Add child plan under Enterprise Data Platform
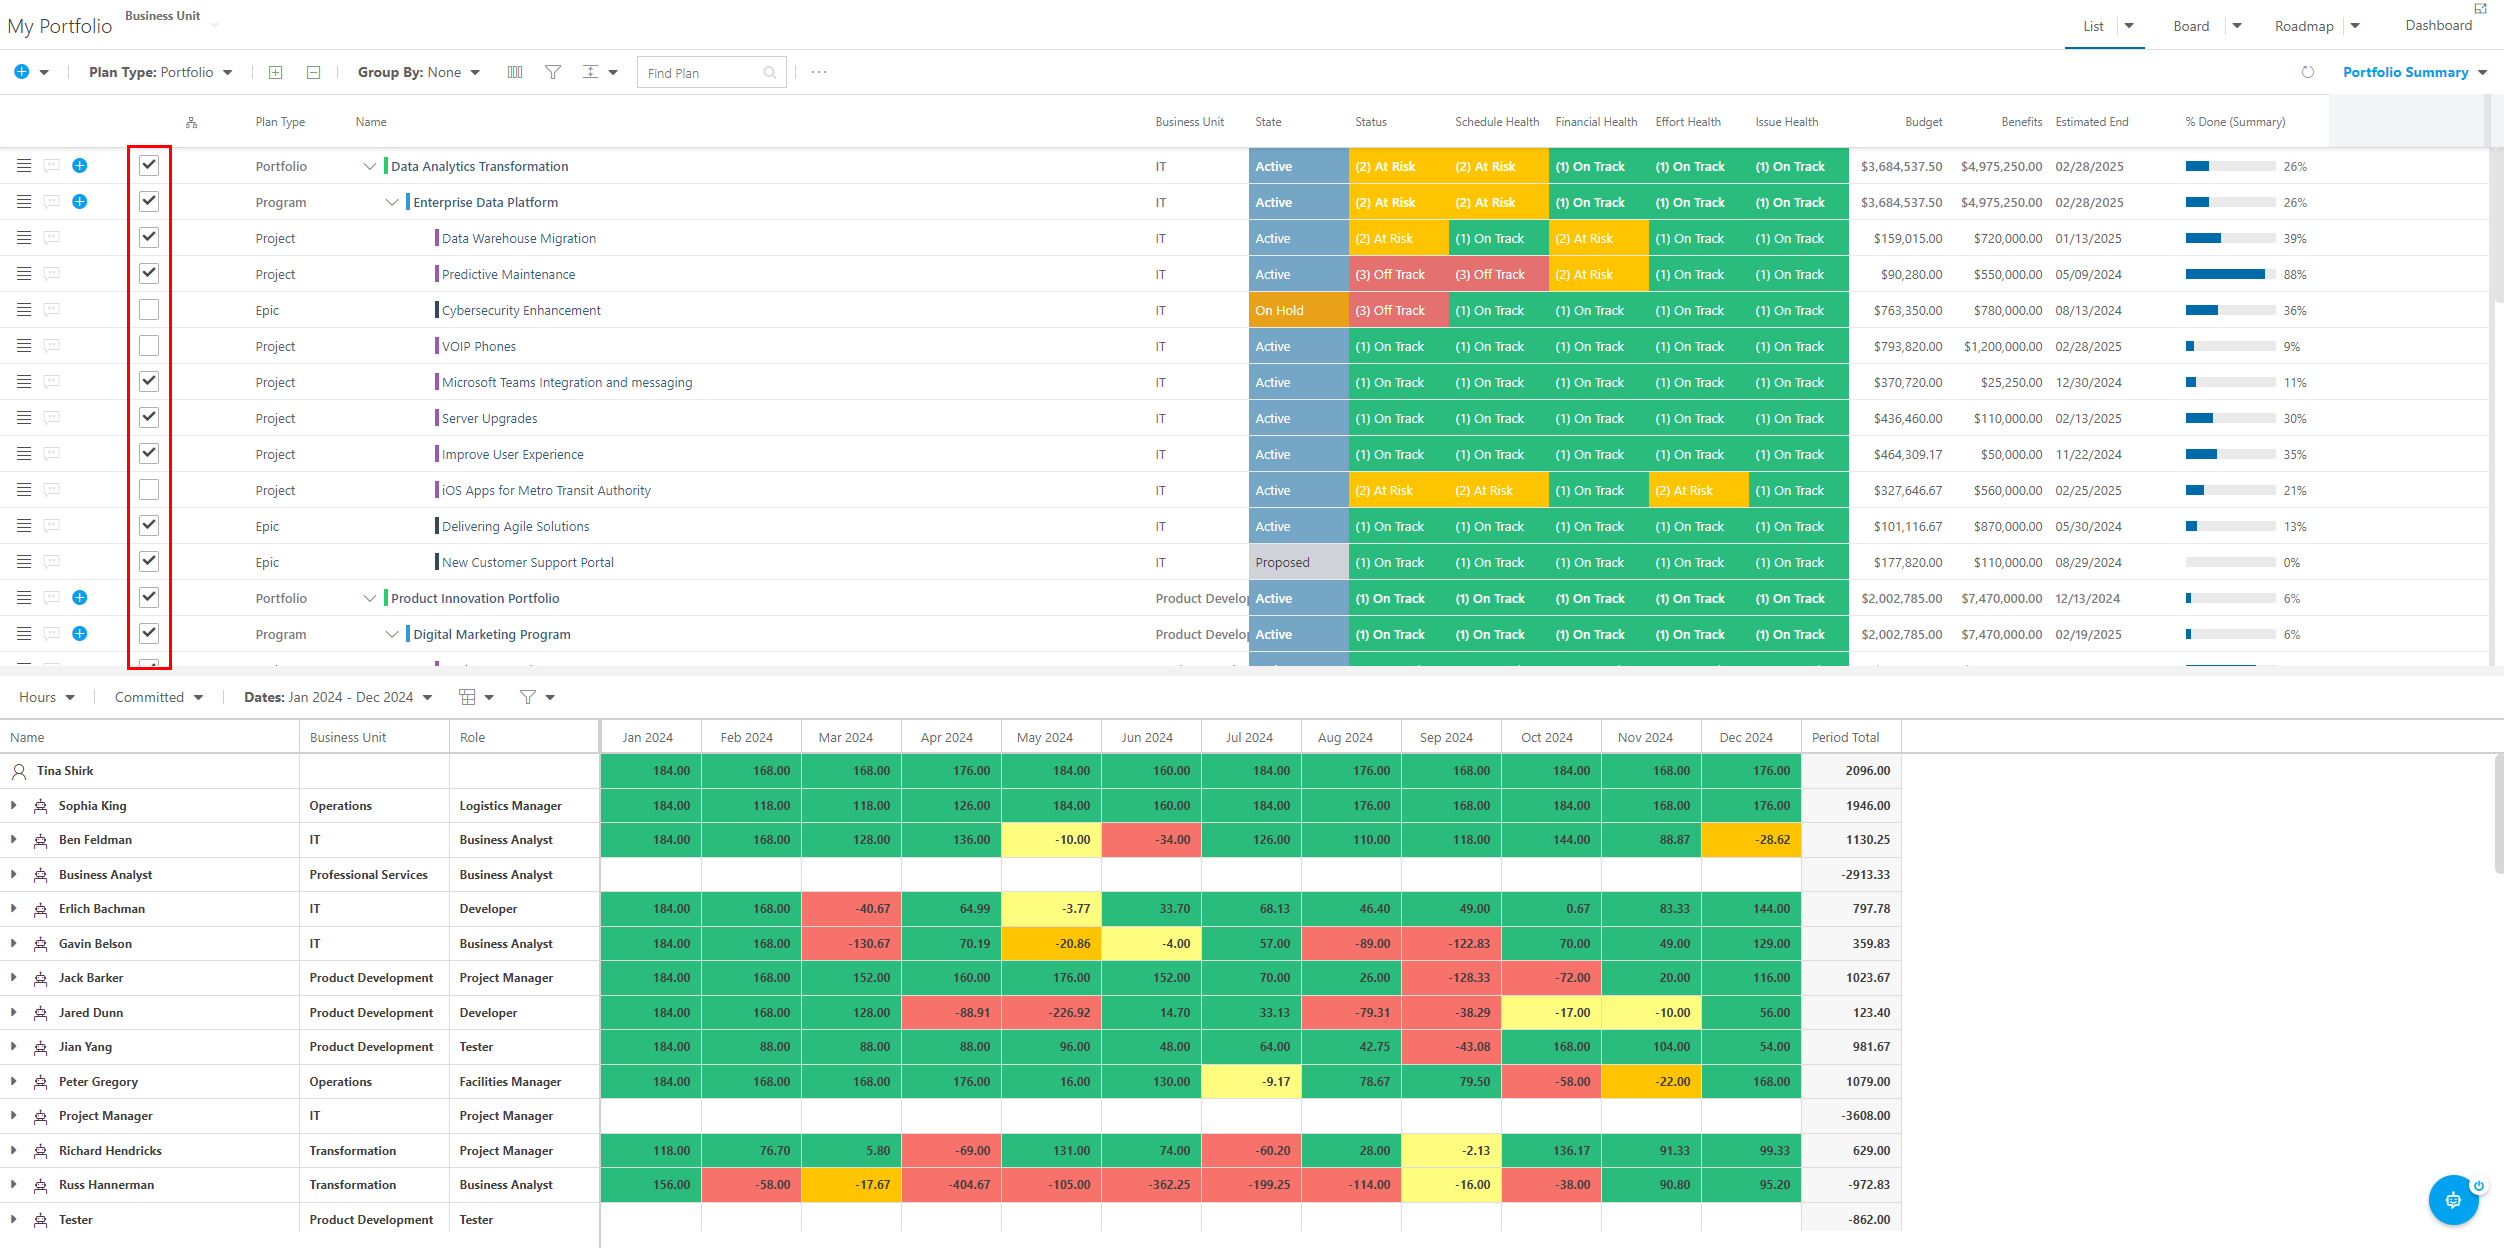The image size is (2504, 1253). pyautogui.click(x=80, y=202)
